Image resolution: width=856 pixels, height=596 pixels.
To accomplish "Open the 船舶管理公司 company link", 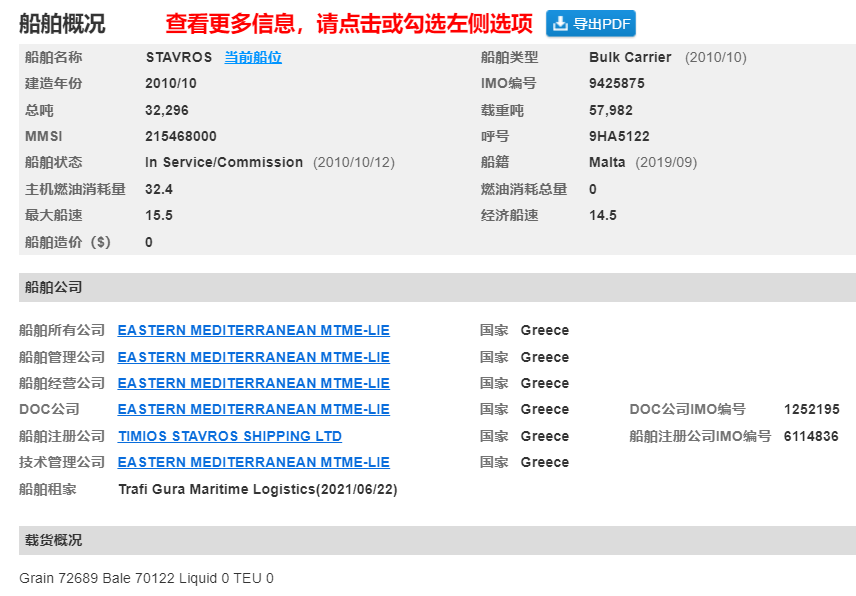I will 253,357.
